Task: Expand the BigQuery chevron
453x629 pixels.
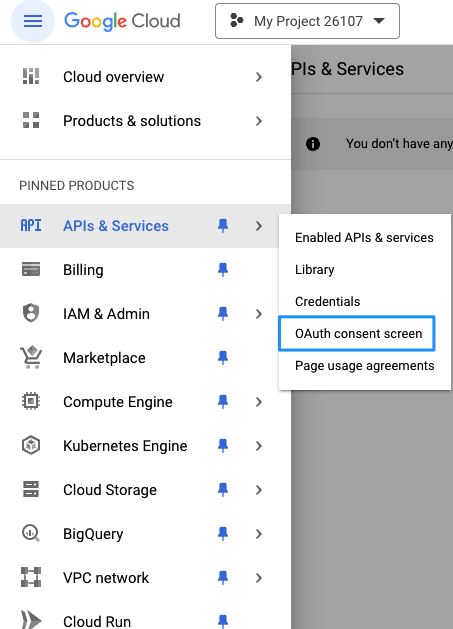Action: coord(259,534)
